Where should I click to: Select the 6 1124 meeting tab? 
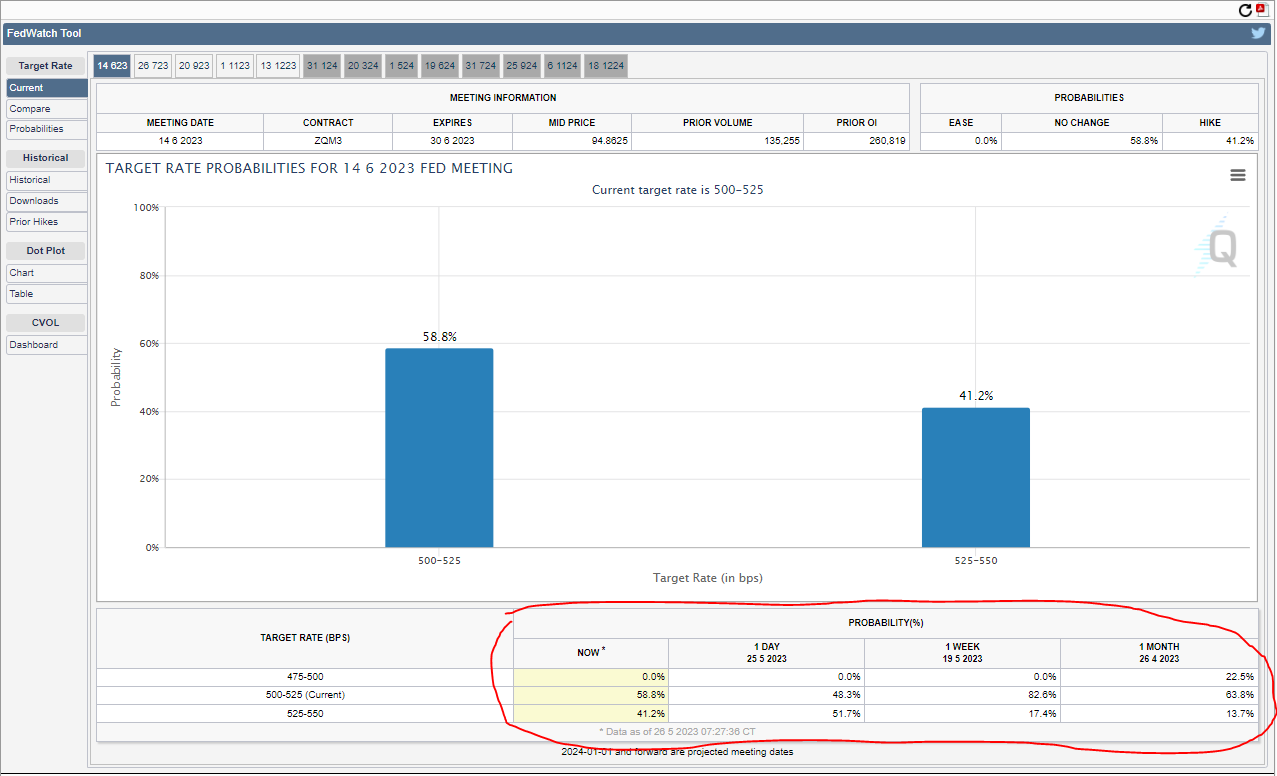562,66
